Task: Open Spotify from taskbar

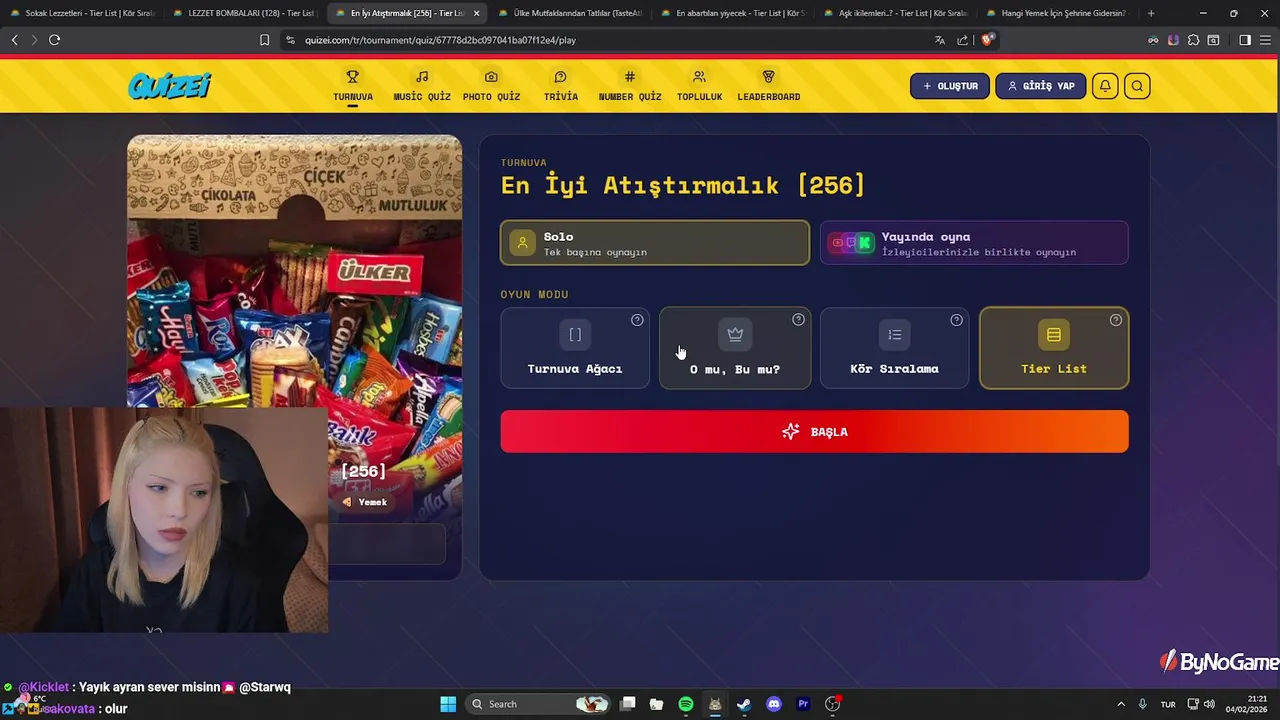Action: click(x=686, y=704)
